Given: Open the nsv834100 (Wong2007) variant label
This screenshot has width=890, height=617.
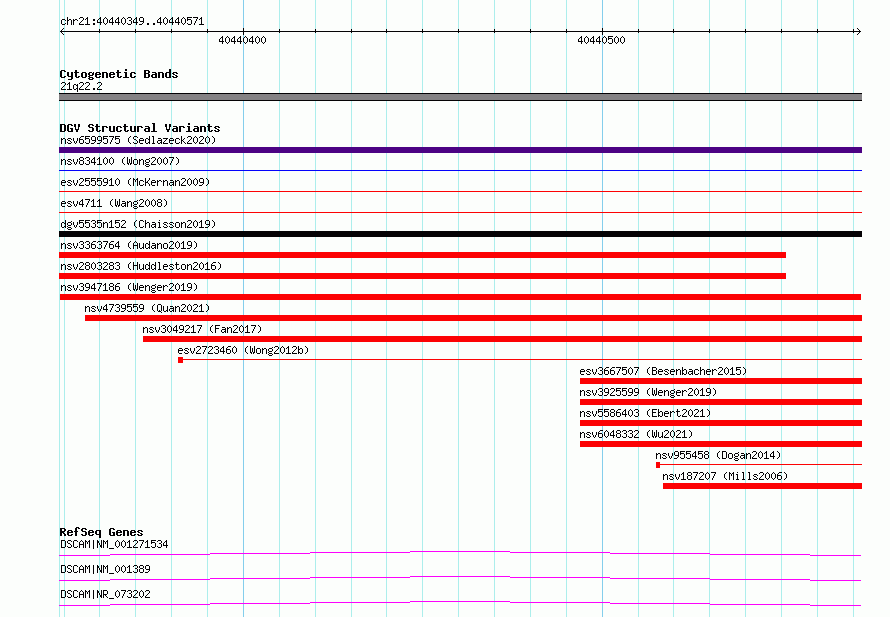Looking at the screenshot, I should pos(120,161).
